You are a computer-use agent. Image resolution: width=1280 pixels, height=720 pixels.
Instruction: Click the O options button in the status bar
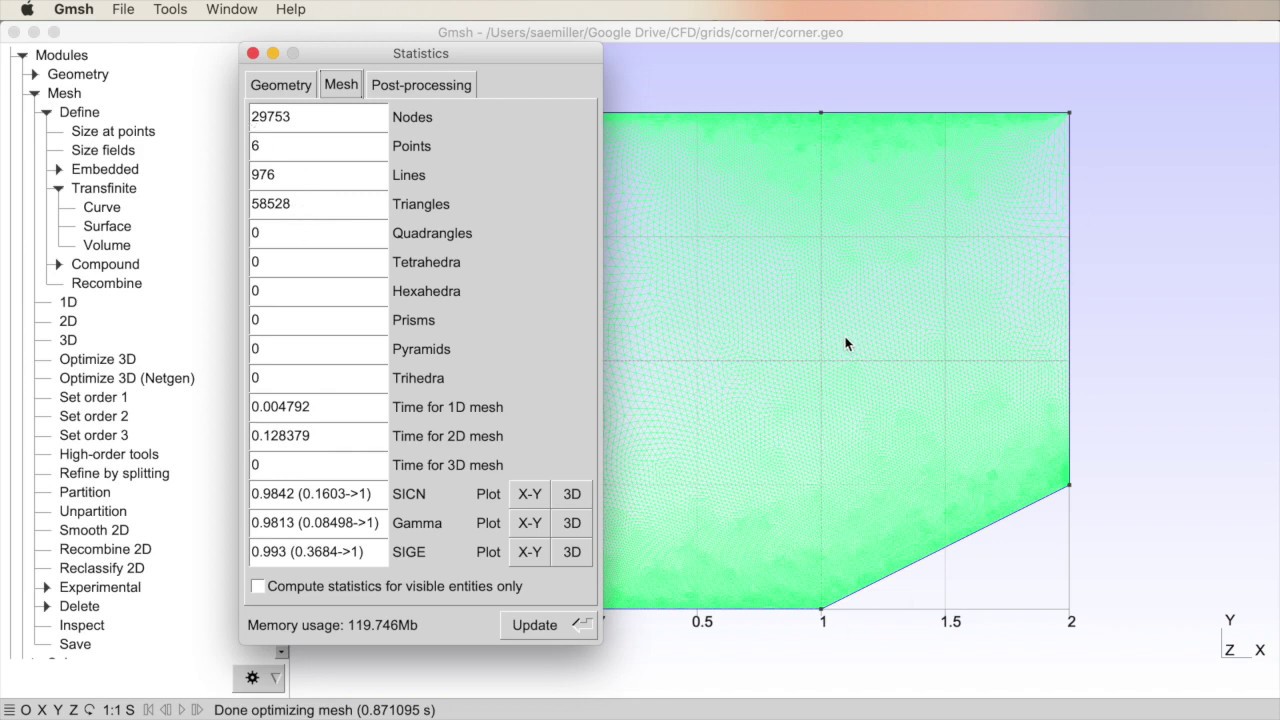26,710
